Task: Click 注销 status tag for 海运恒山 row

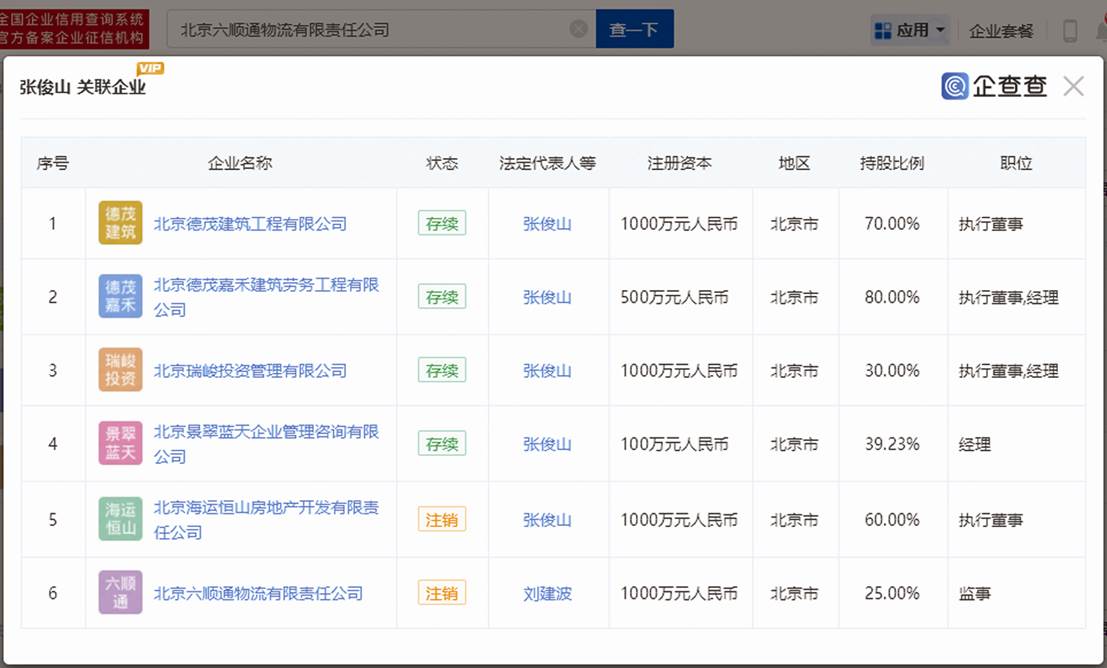Action: pos(442,519)
